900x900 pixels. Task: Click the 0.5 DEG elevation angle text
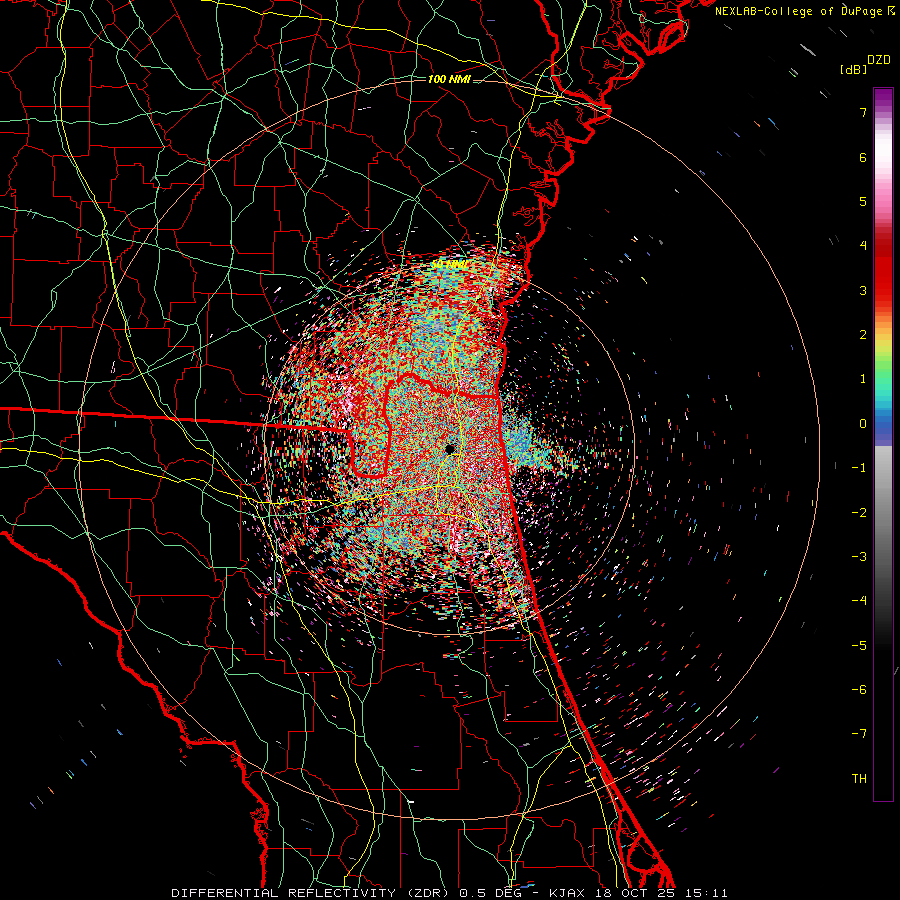491,893
